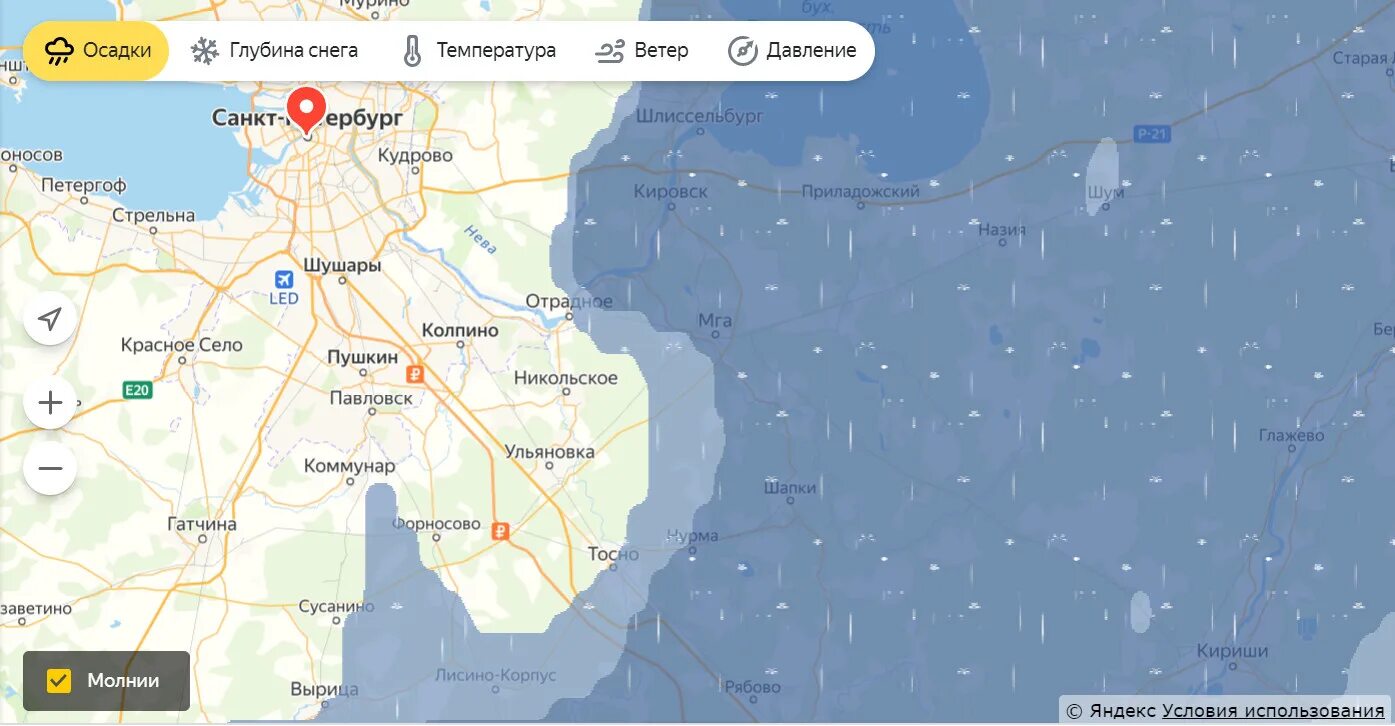Click the P-21 road shield
The height and width of the screenshot is (726, 1395).
[x=1153, y=134]
